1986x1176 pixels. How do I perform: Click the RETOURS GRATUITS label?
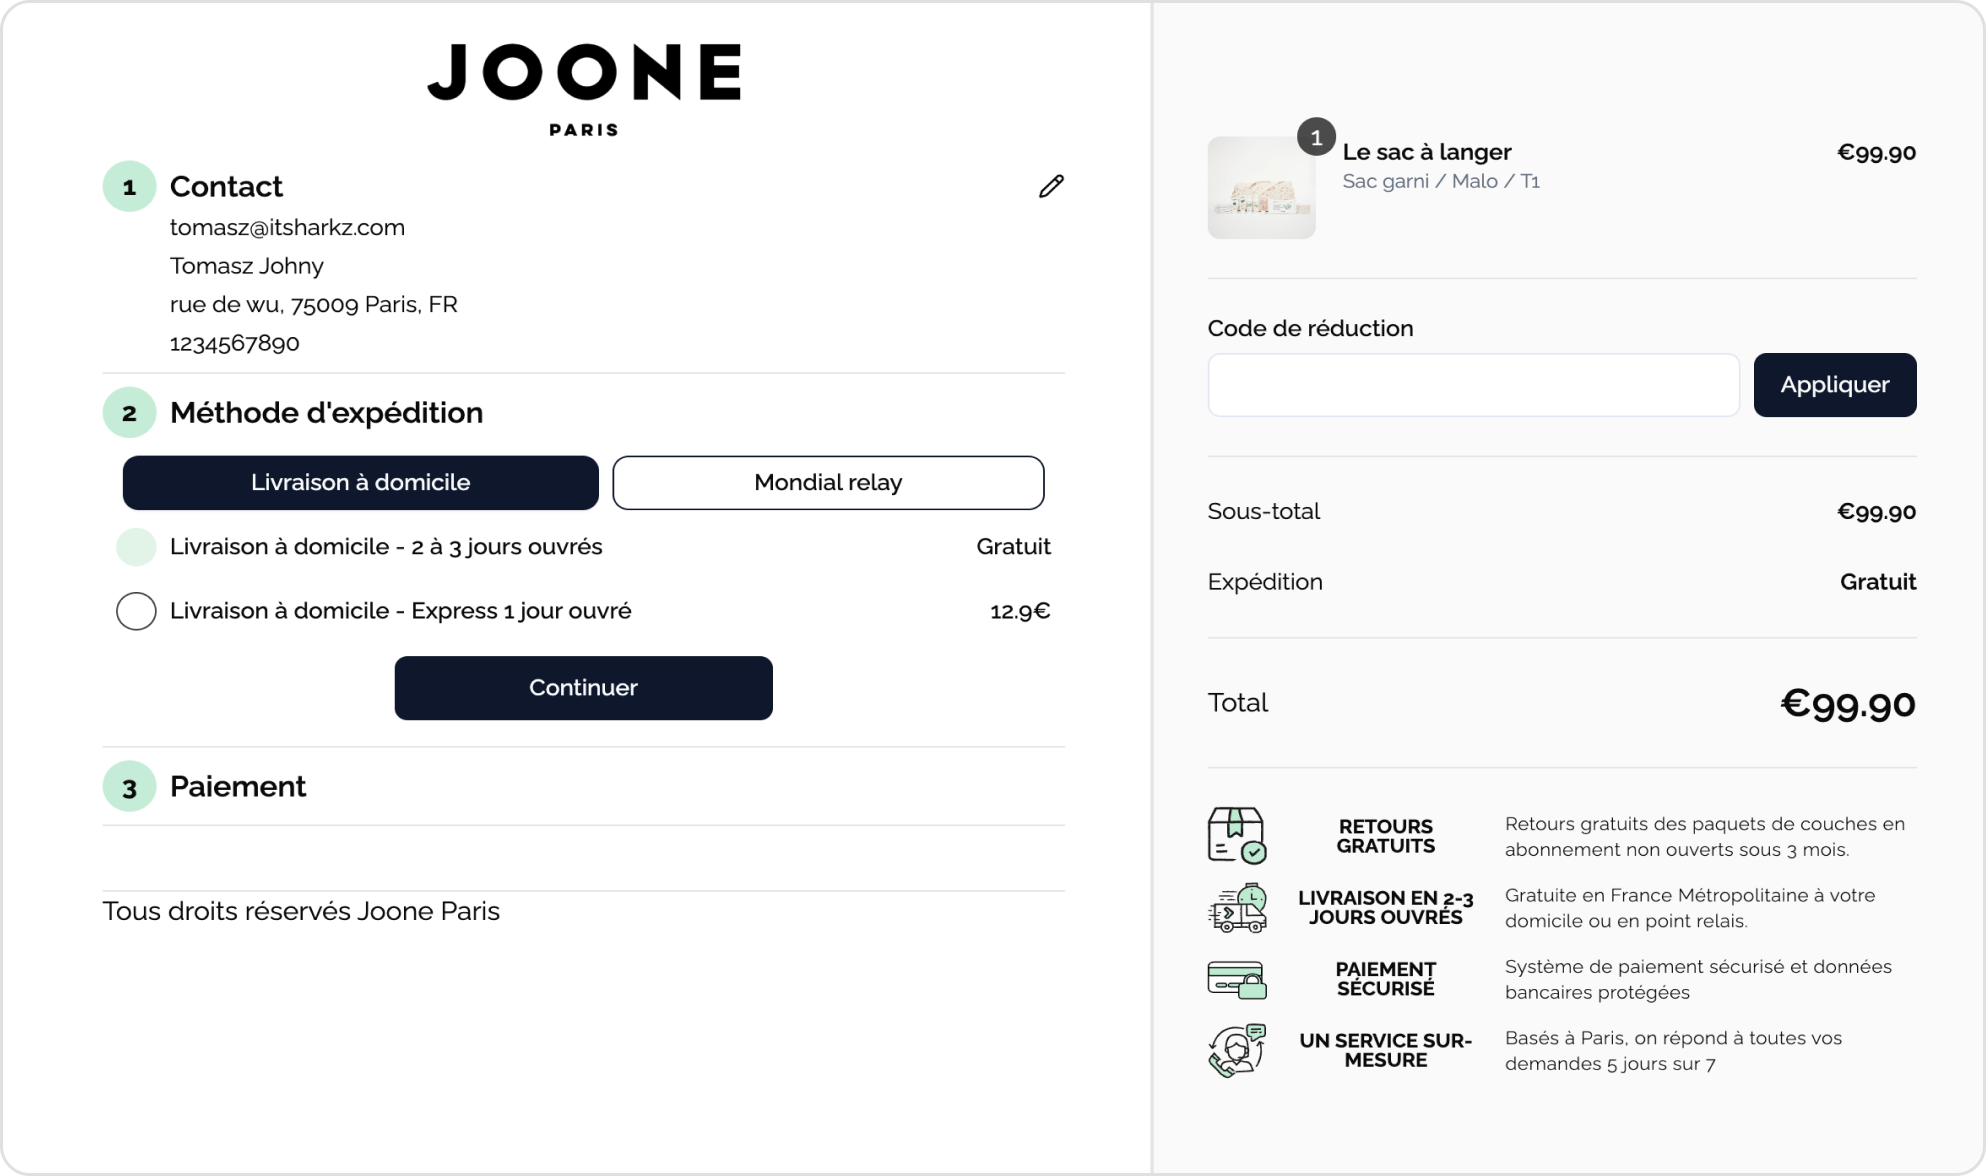(x=1386, y=836)
